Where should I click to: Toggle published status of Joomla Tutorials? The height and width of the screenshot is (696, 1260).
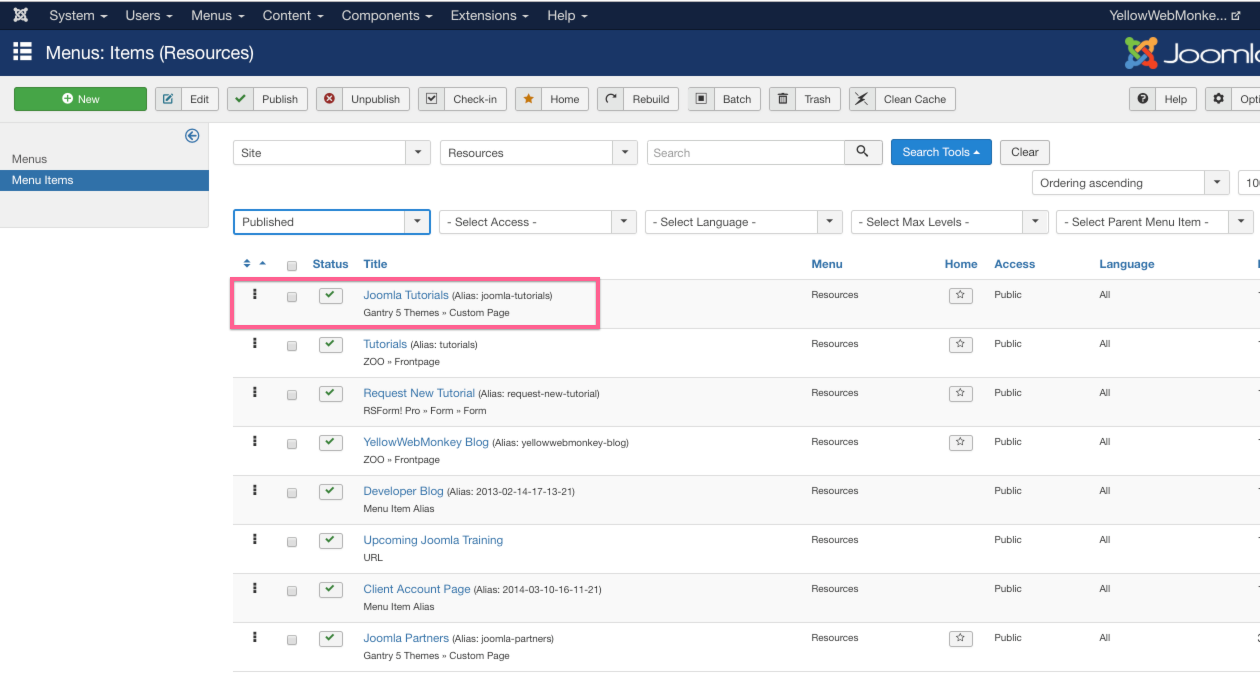(x=331, y=296)
